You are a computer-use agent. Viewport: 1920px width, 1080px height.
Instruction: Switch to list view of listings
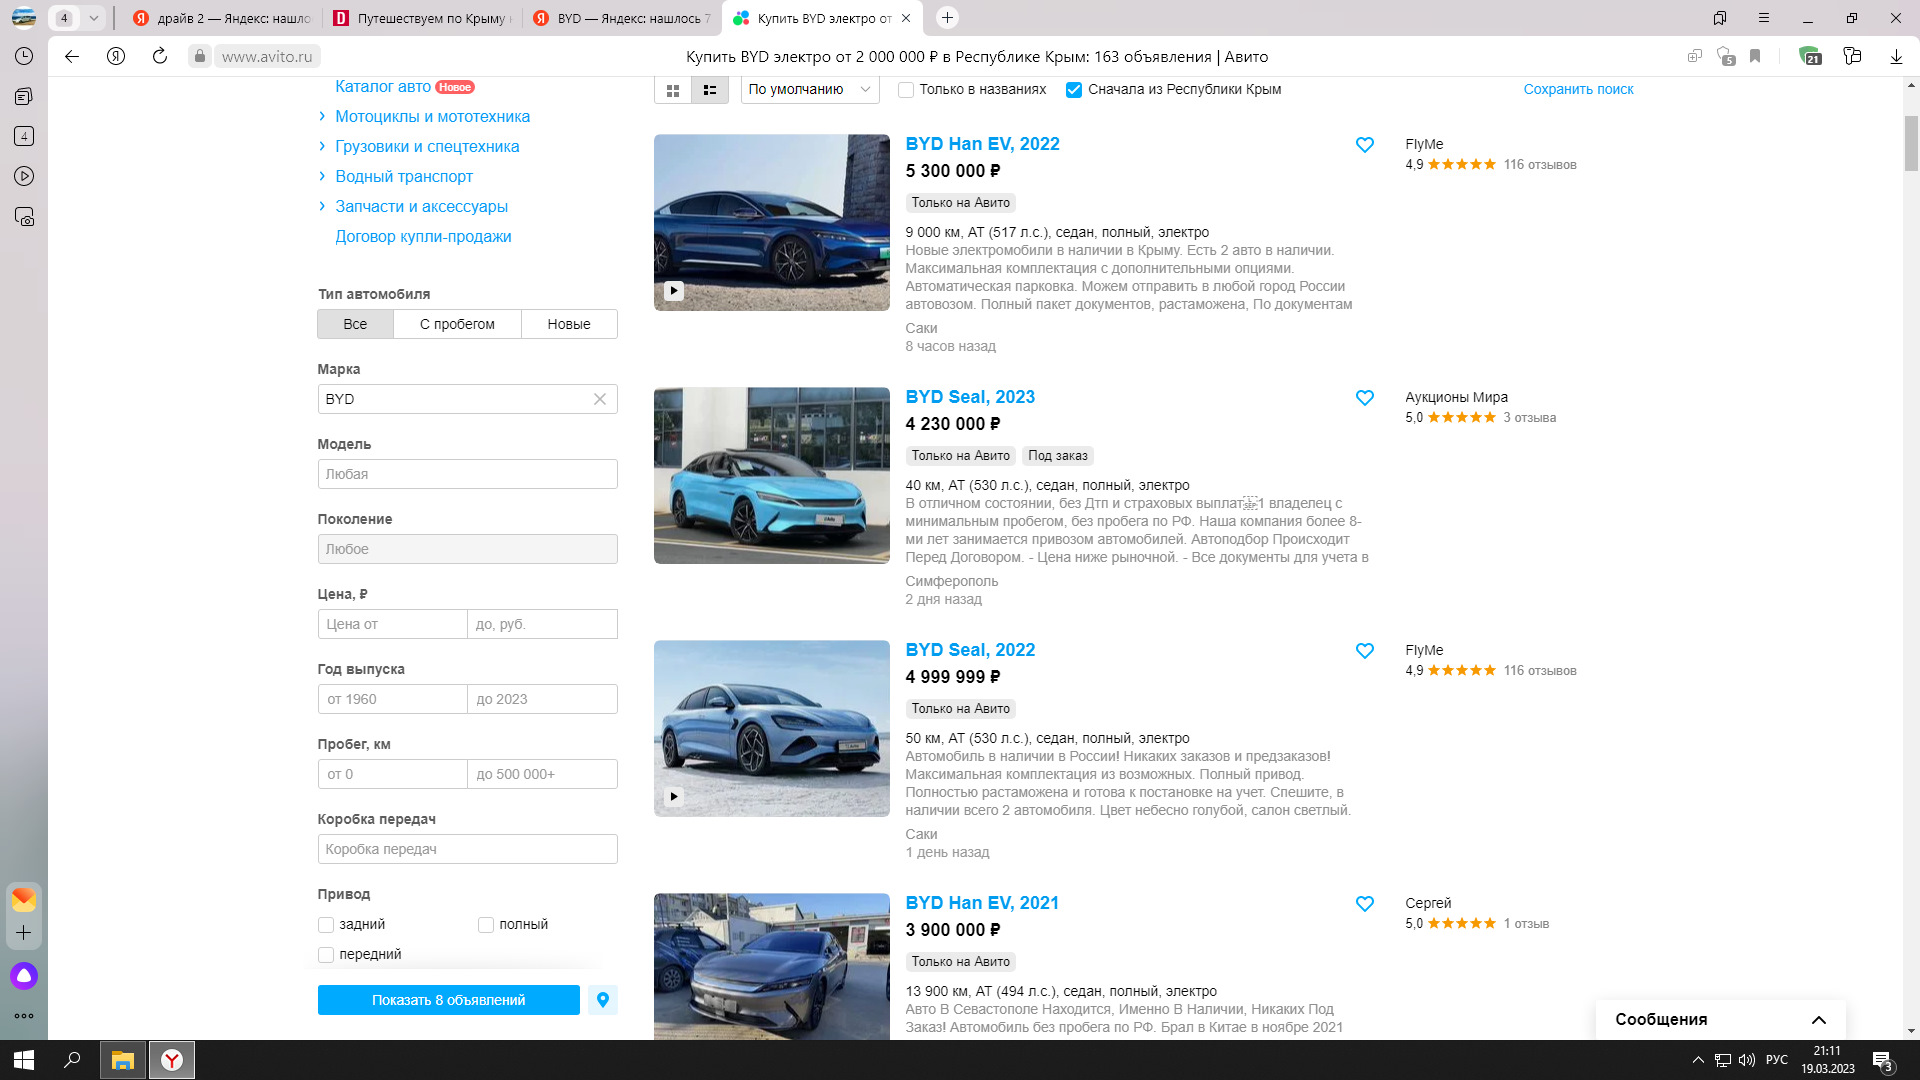point(710,90)
